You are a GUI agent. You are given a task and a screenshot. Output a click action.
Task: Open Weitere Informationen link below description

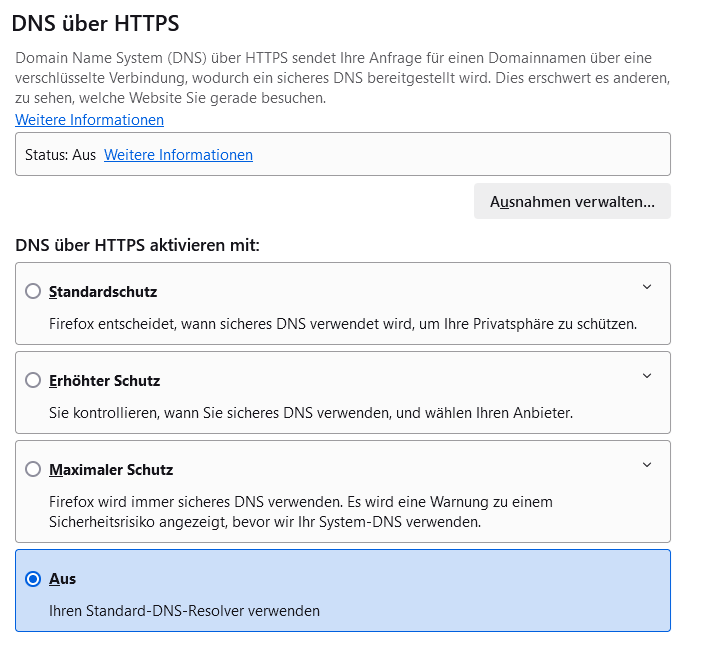[89, 120]
